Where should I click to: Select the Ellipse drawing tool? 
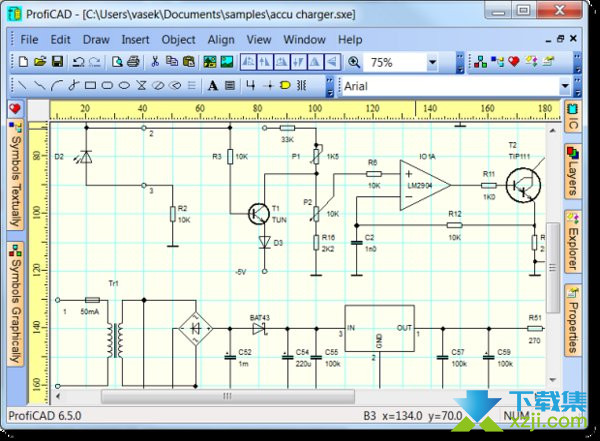[x=124, y=85]
